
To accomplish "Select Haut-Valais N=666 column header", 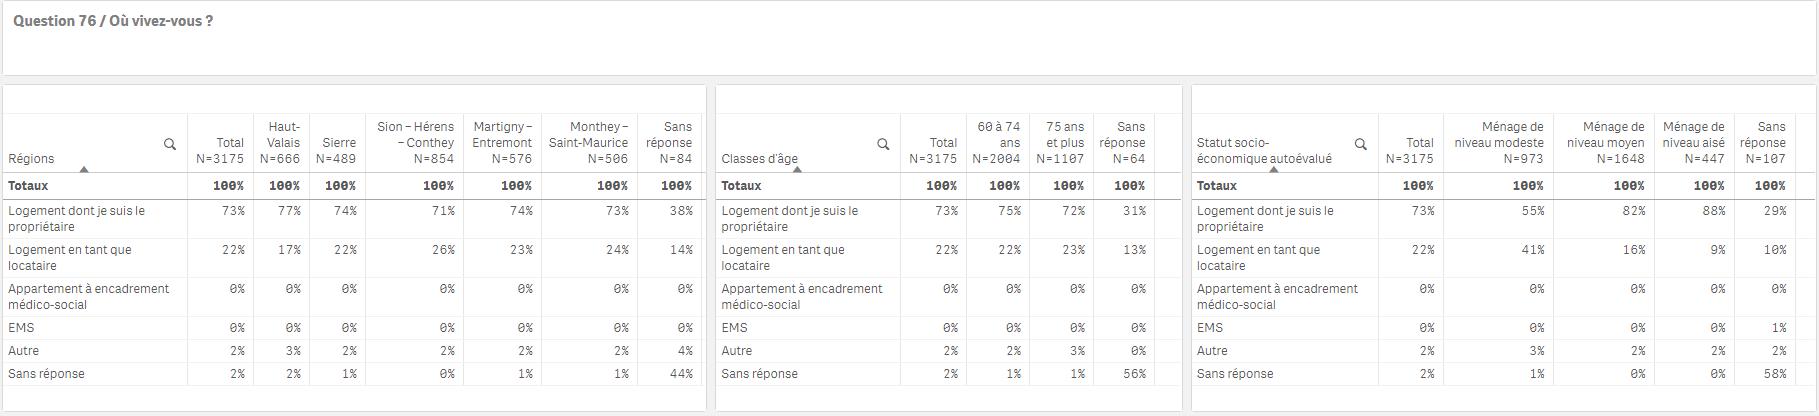I will click(x=281, y=143).
